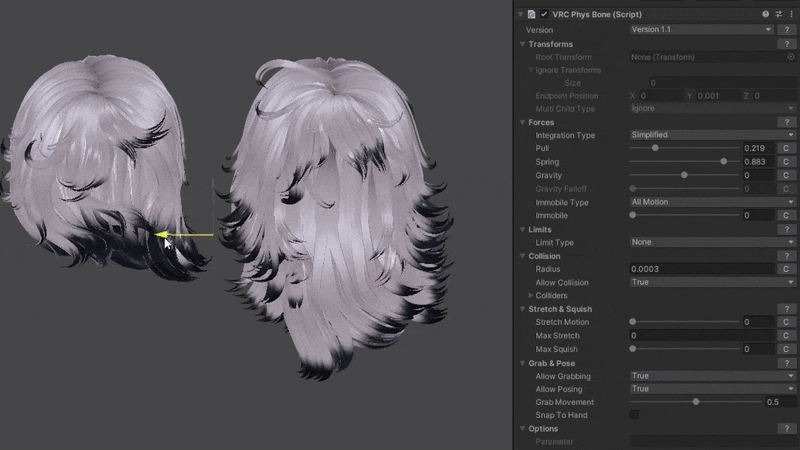The height and width of the screenshot is (450, 800).
Task: Click the help button for Collision section
Action: [787, 256]
